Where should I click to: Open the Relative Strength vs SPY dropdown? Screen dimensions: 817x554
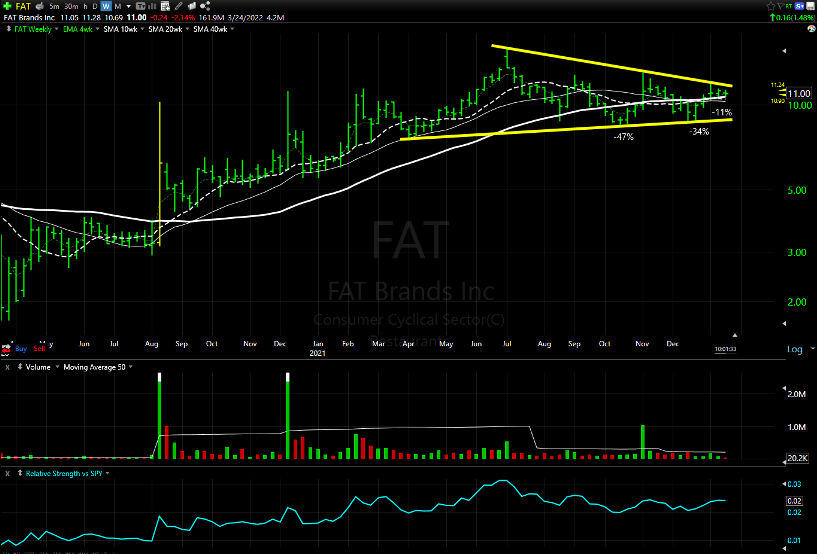107,473
